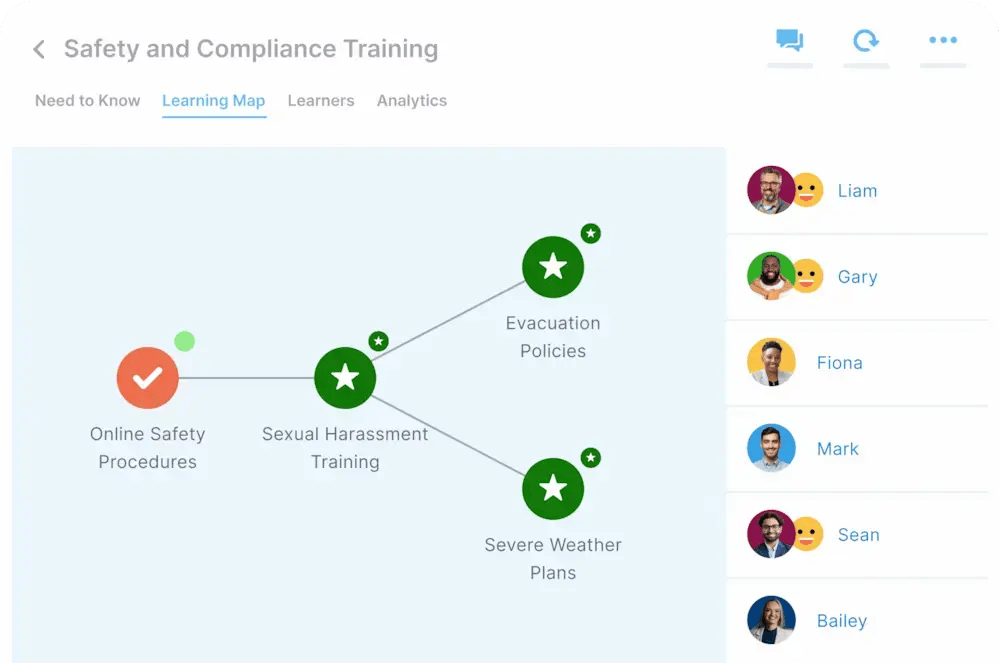Select the Evacuation Policies star node
999x663 pixels.
pyautogui.click(x=553, y=266)
